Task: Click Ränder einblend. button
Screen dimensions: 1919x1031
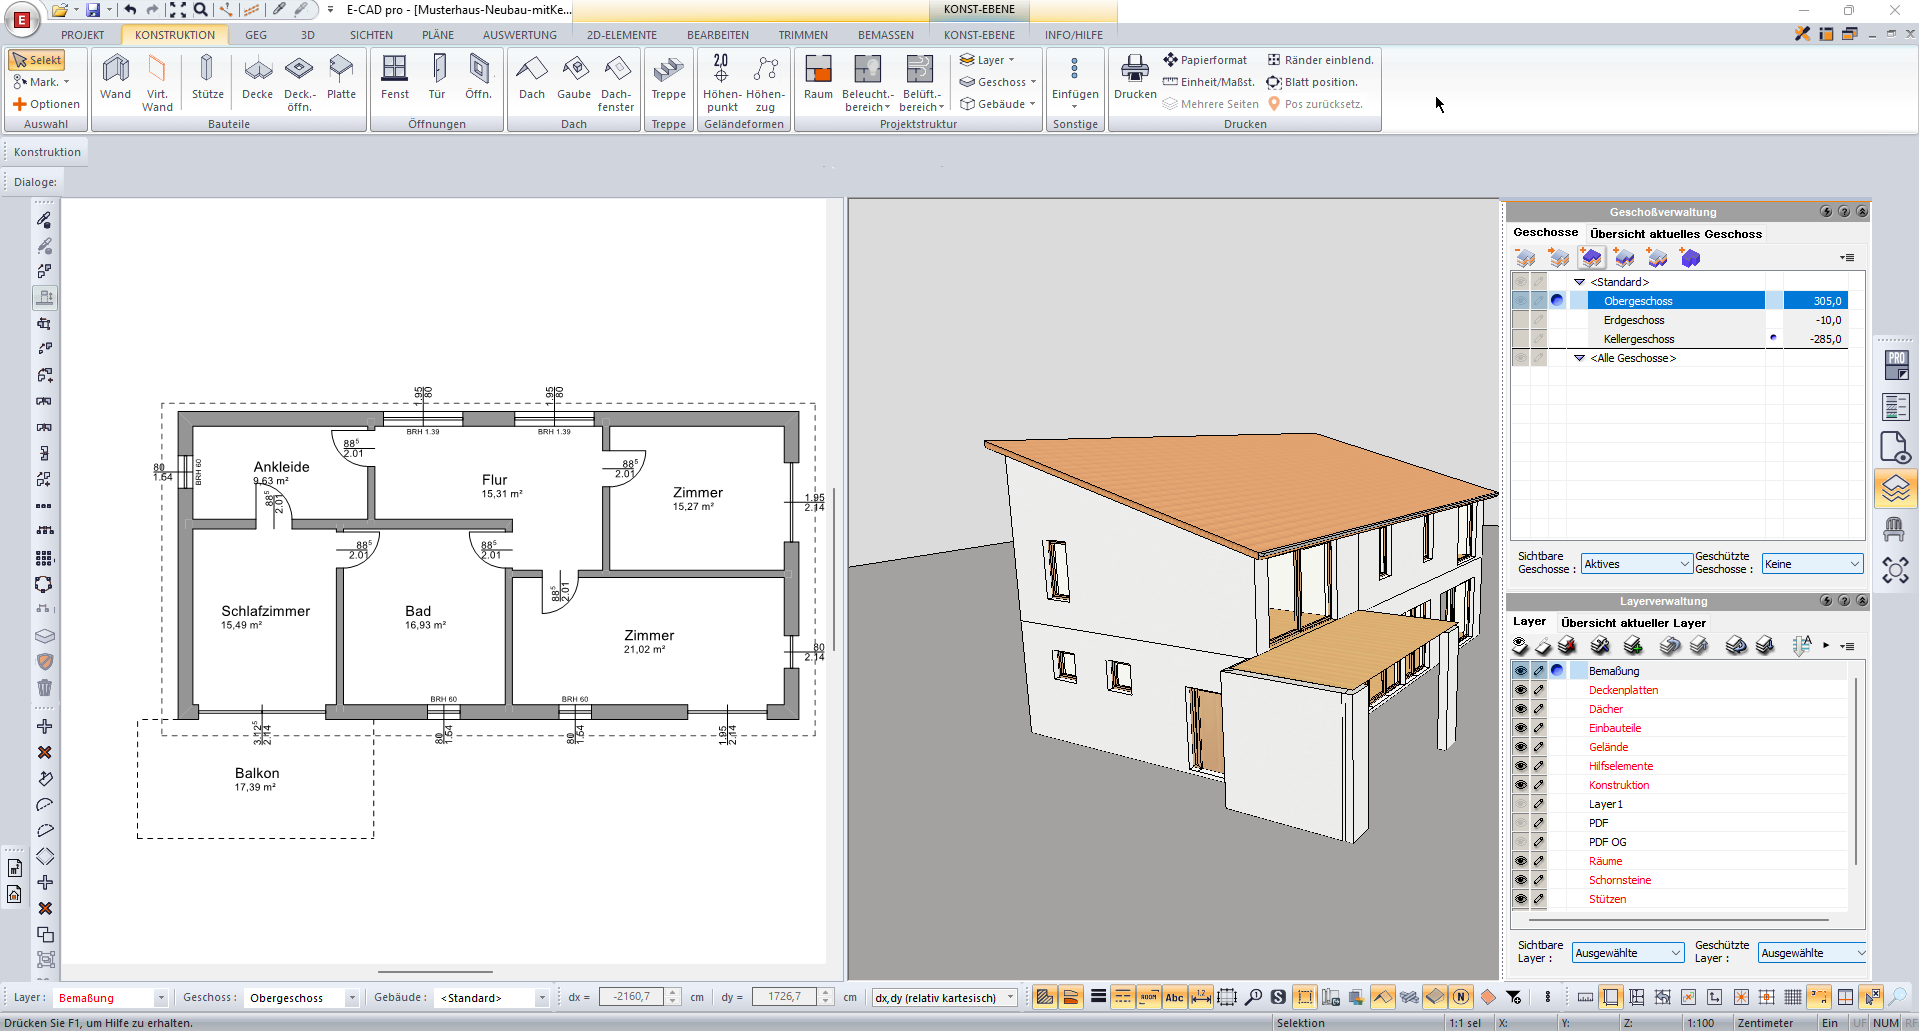Action: 1321,60
